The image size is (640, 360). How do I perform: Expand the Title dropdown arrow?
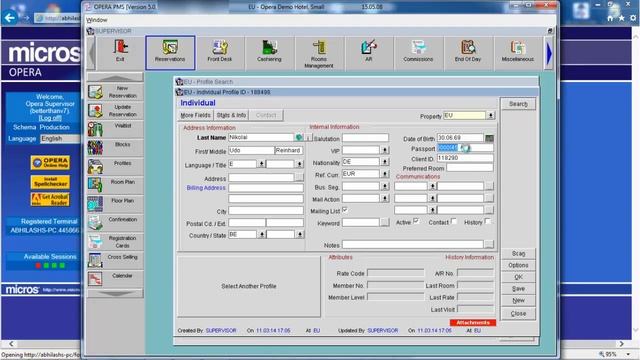pyautogui.click(x=300, y=164)
